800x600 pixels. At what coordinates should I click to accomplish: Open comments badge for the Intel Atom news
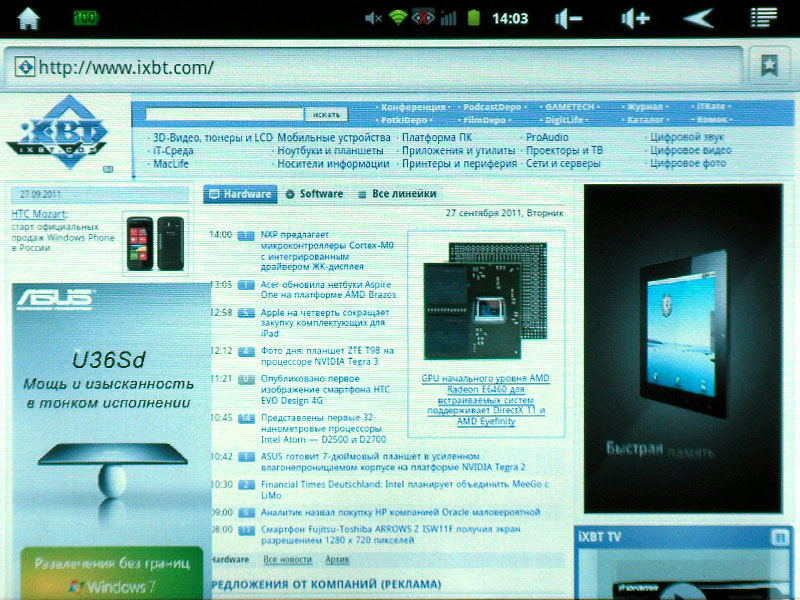point(246,418)
